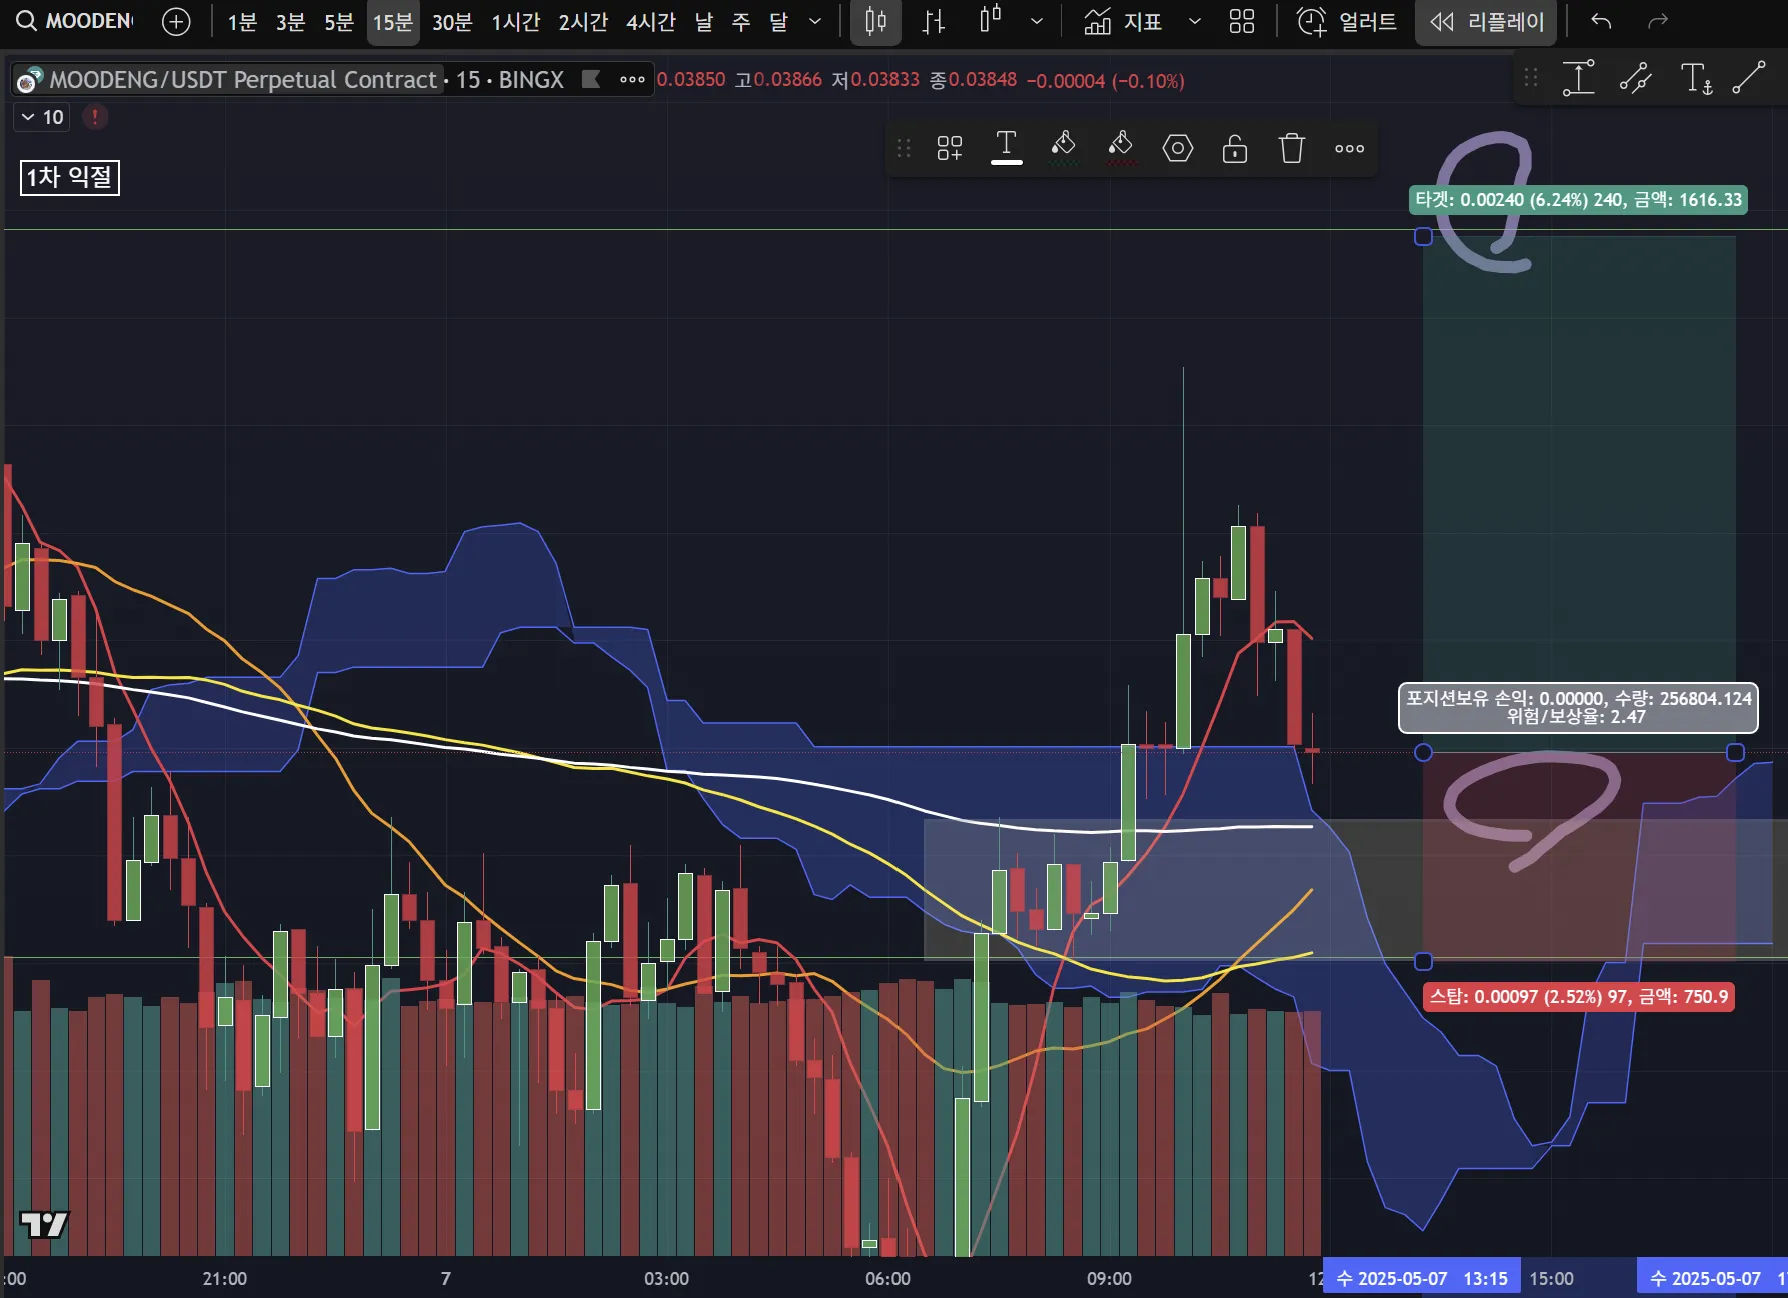Click the 09:00 time axis label
Screen dimensions: 1788x1298
1109,1279
